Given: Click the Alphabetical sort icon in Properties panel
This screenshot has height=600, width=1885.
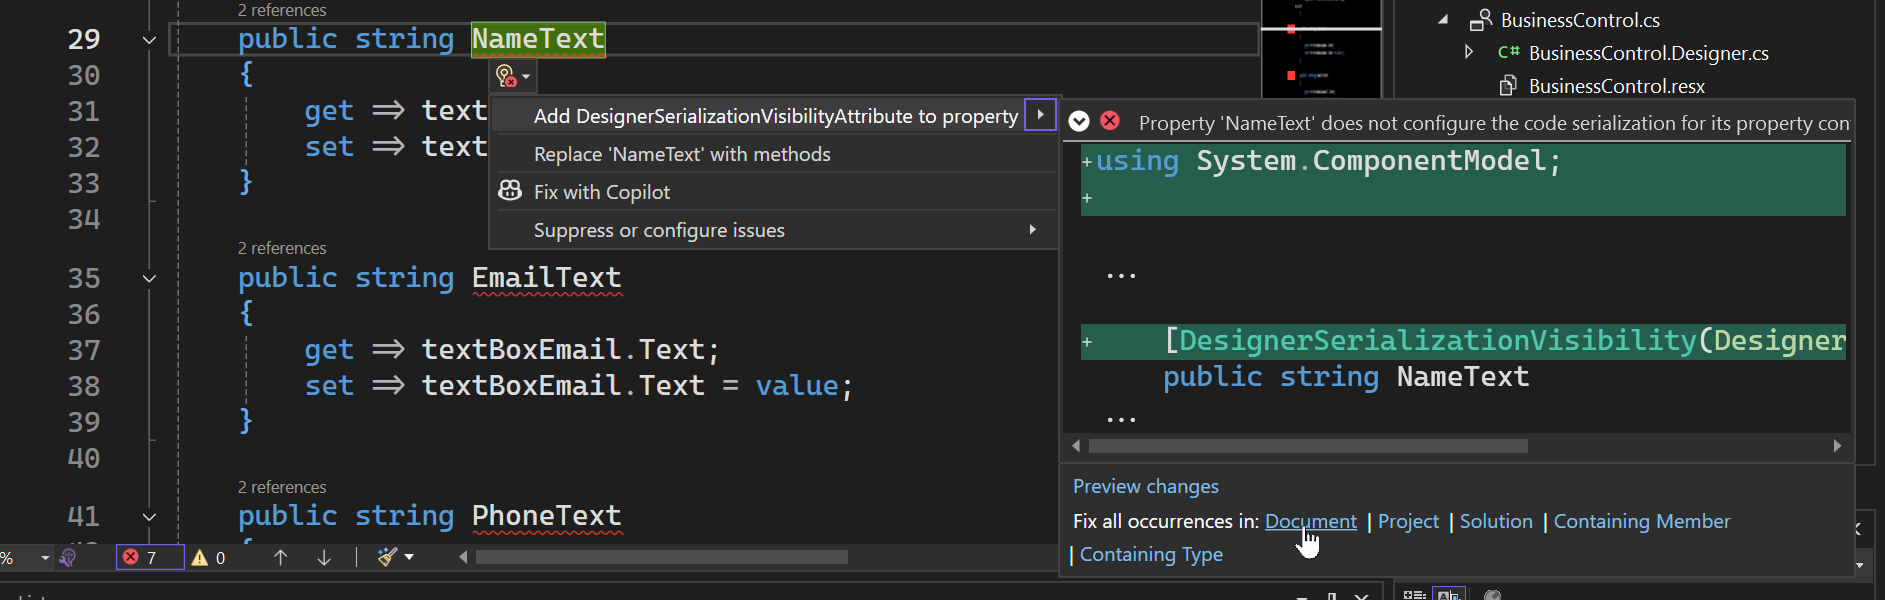Looking at the screenshot, I should click(1449, 595).
